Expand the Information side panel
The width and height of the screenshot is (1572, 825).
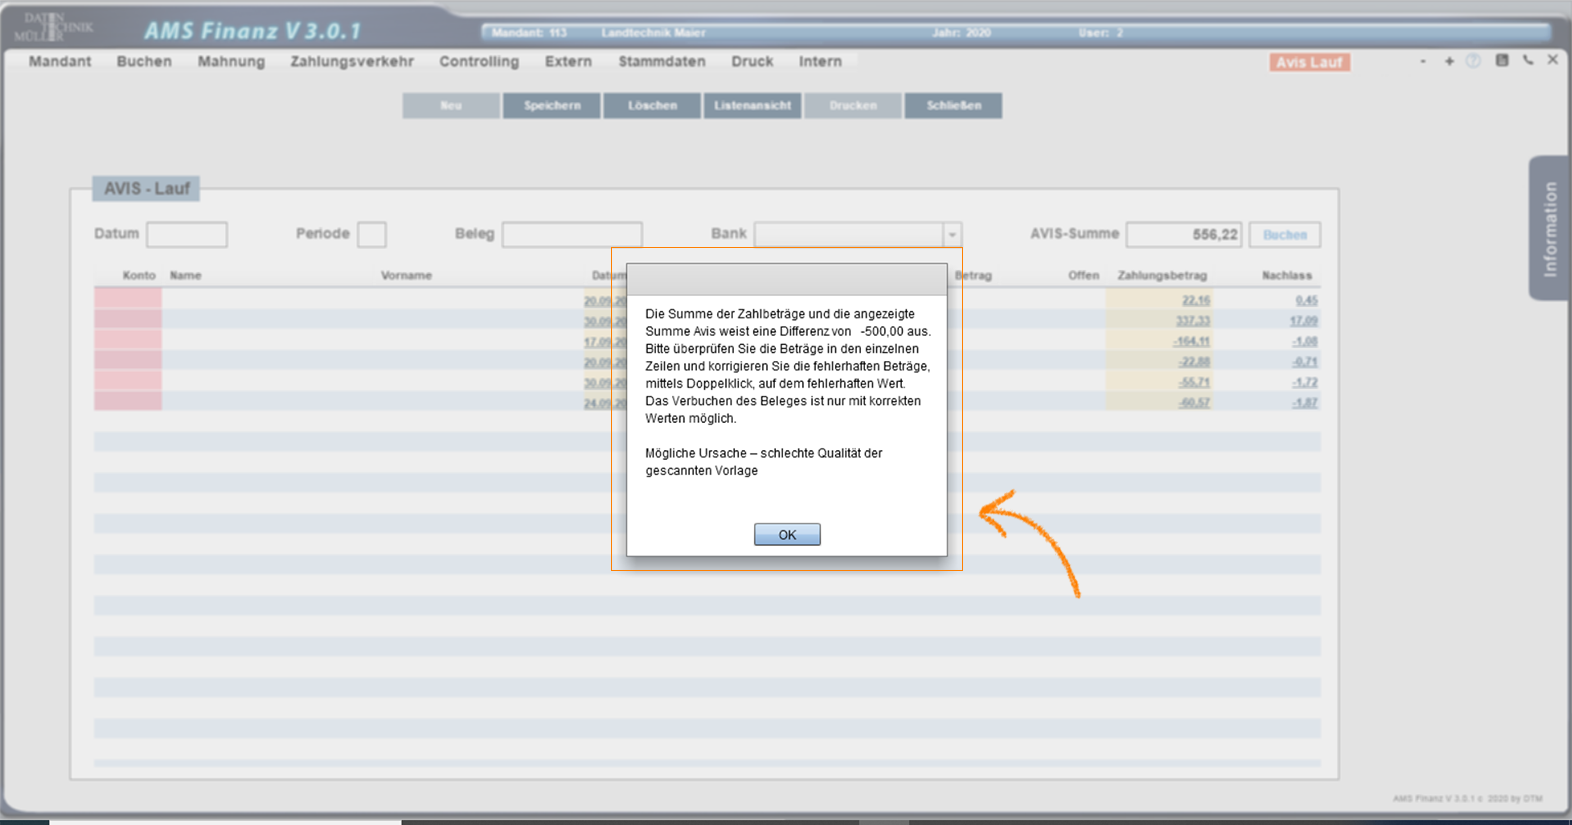point(1549,228)
